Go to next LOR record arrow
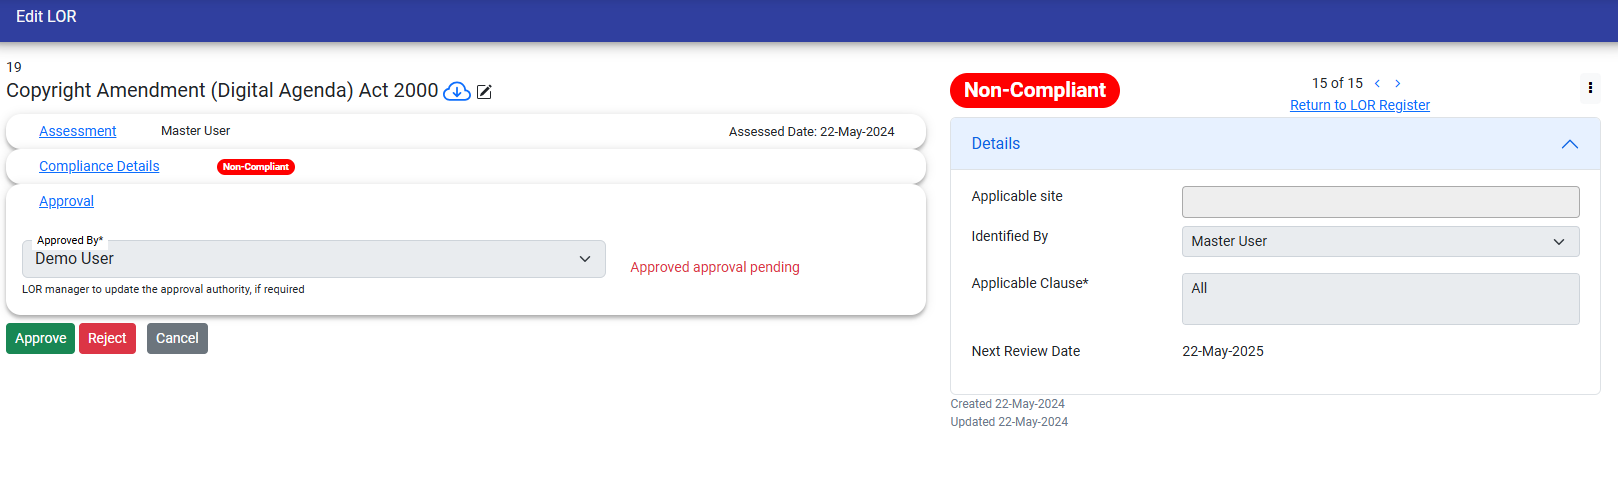This screenshot has width=1618, height=494. 1398,84
